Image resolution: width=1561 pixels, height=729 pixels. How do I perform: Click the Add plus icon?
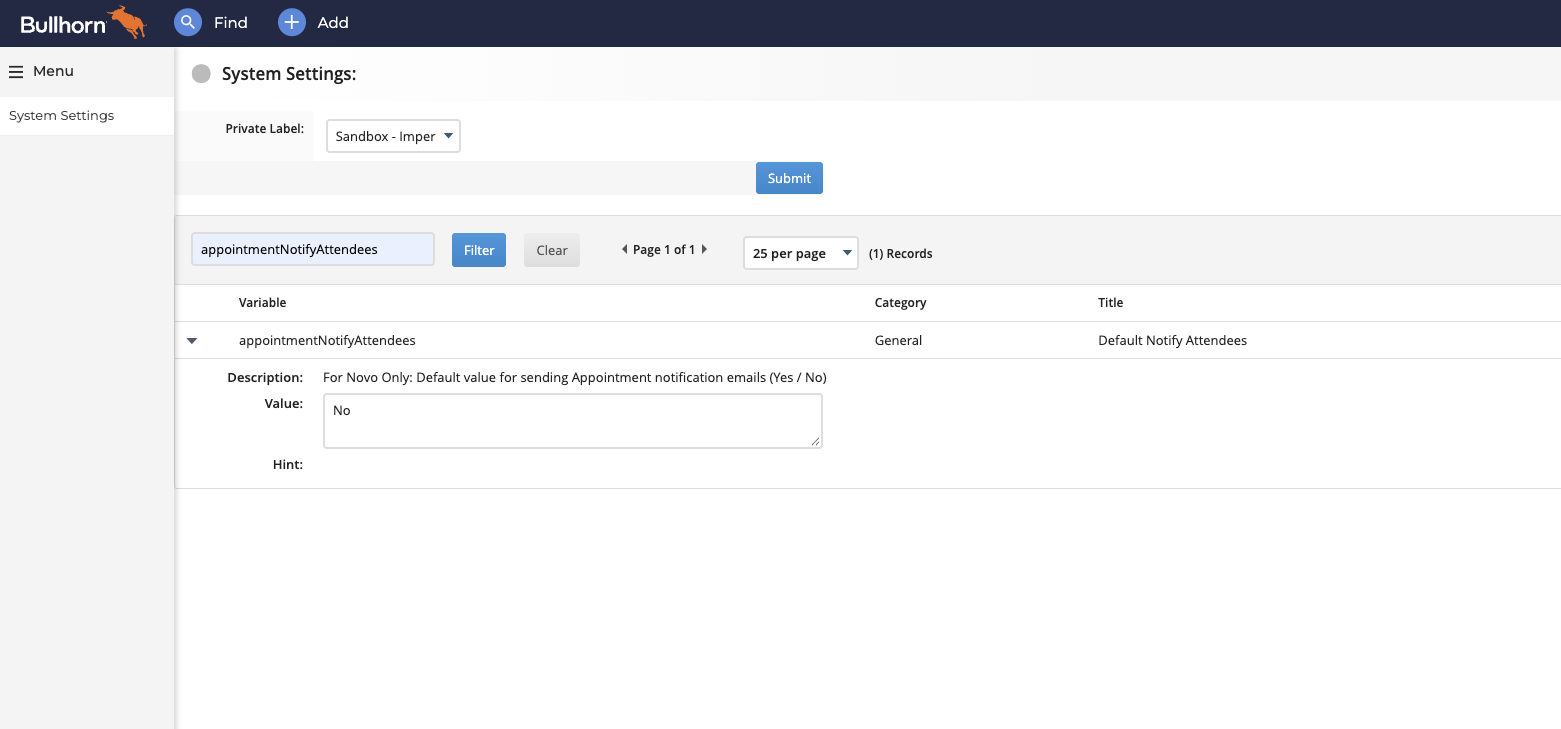[x=292, y=22]
